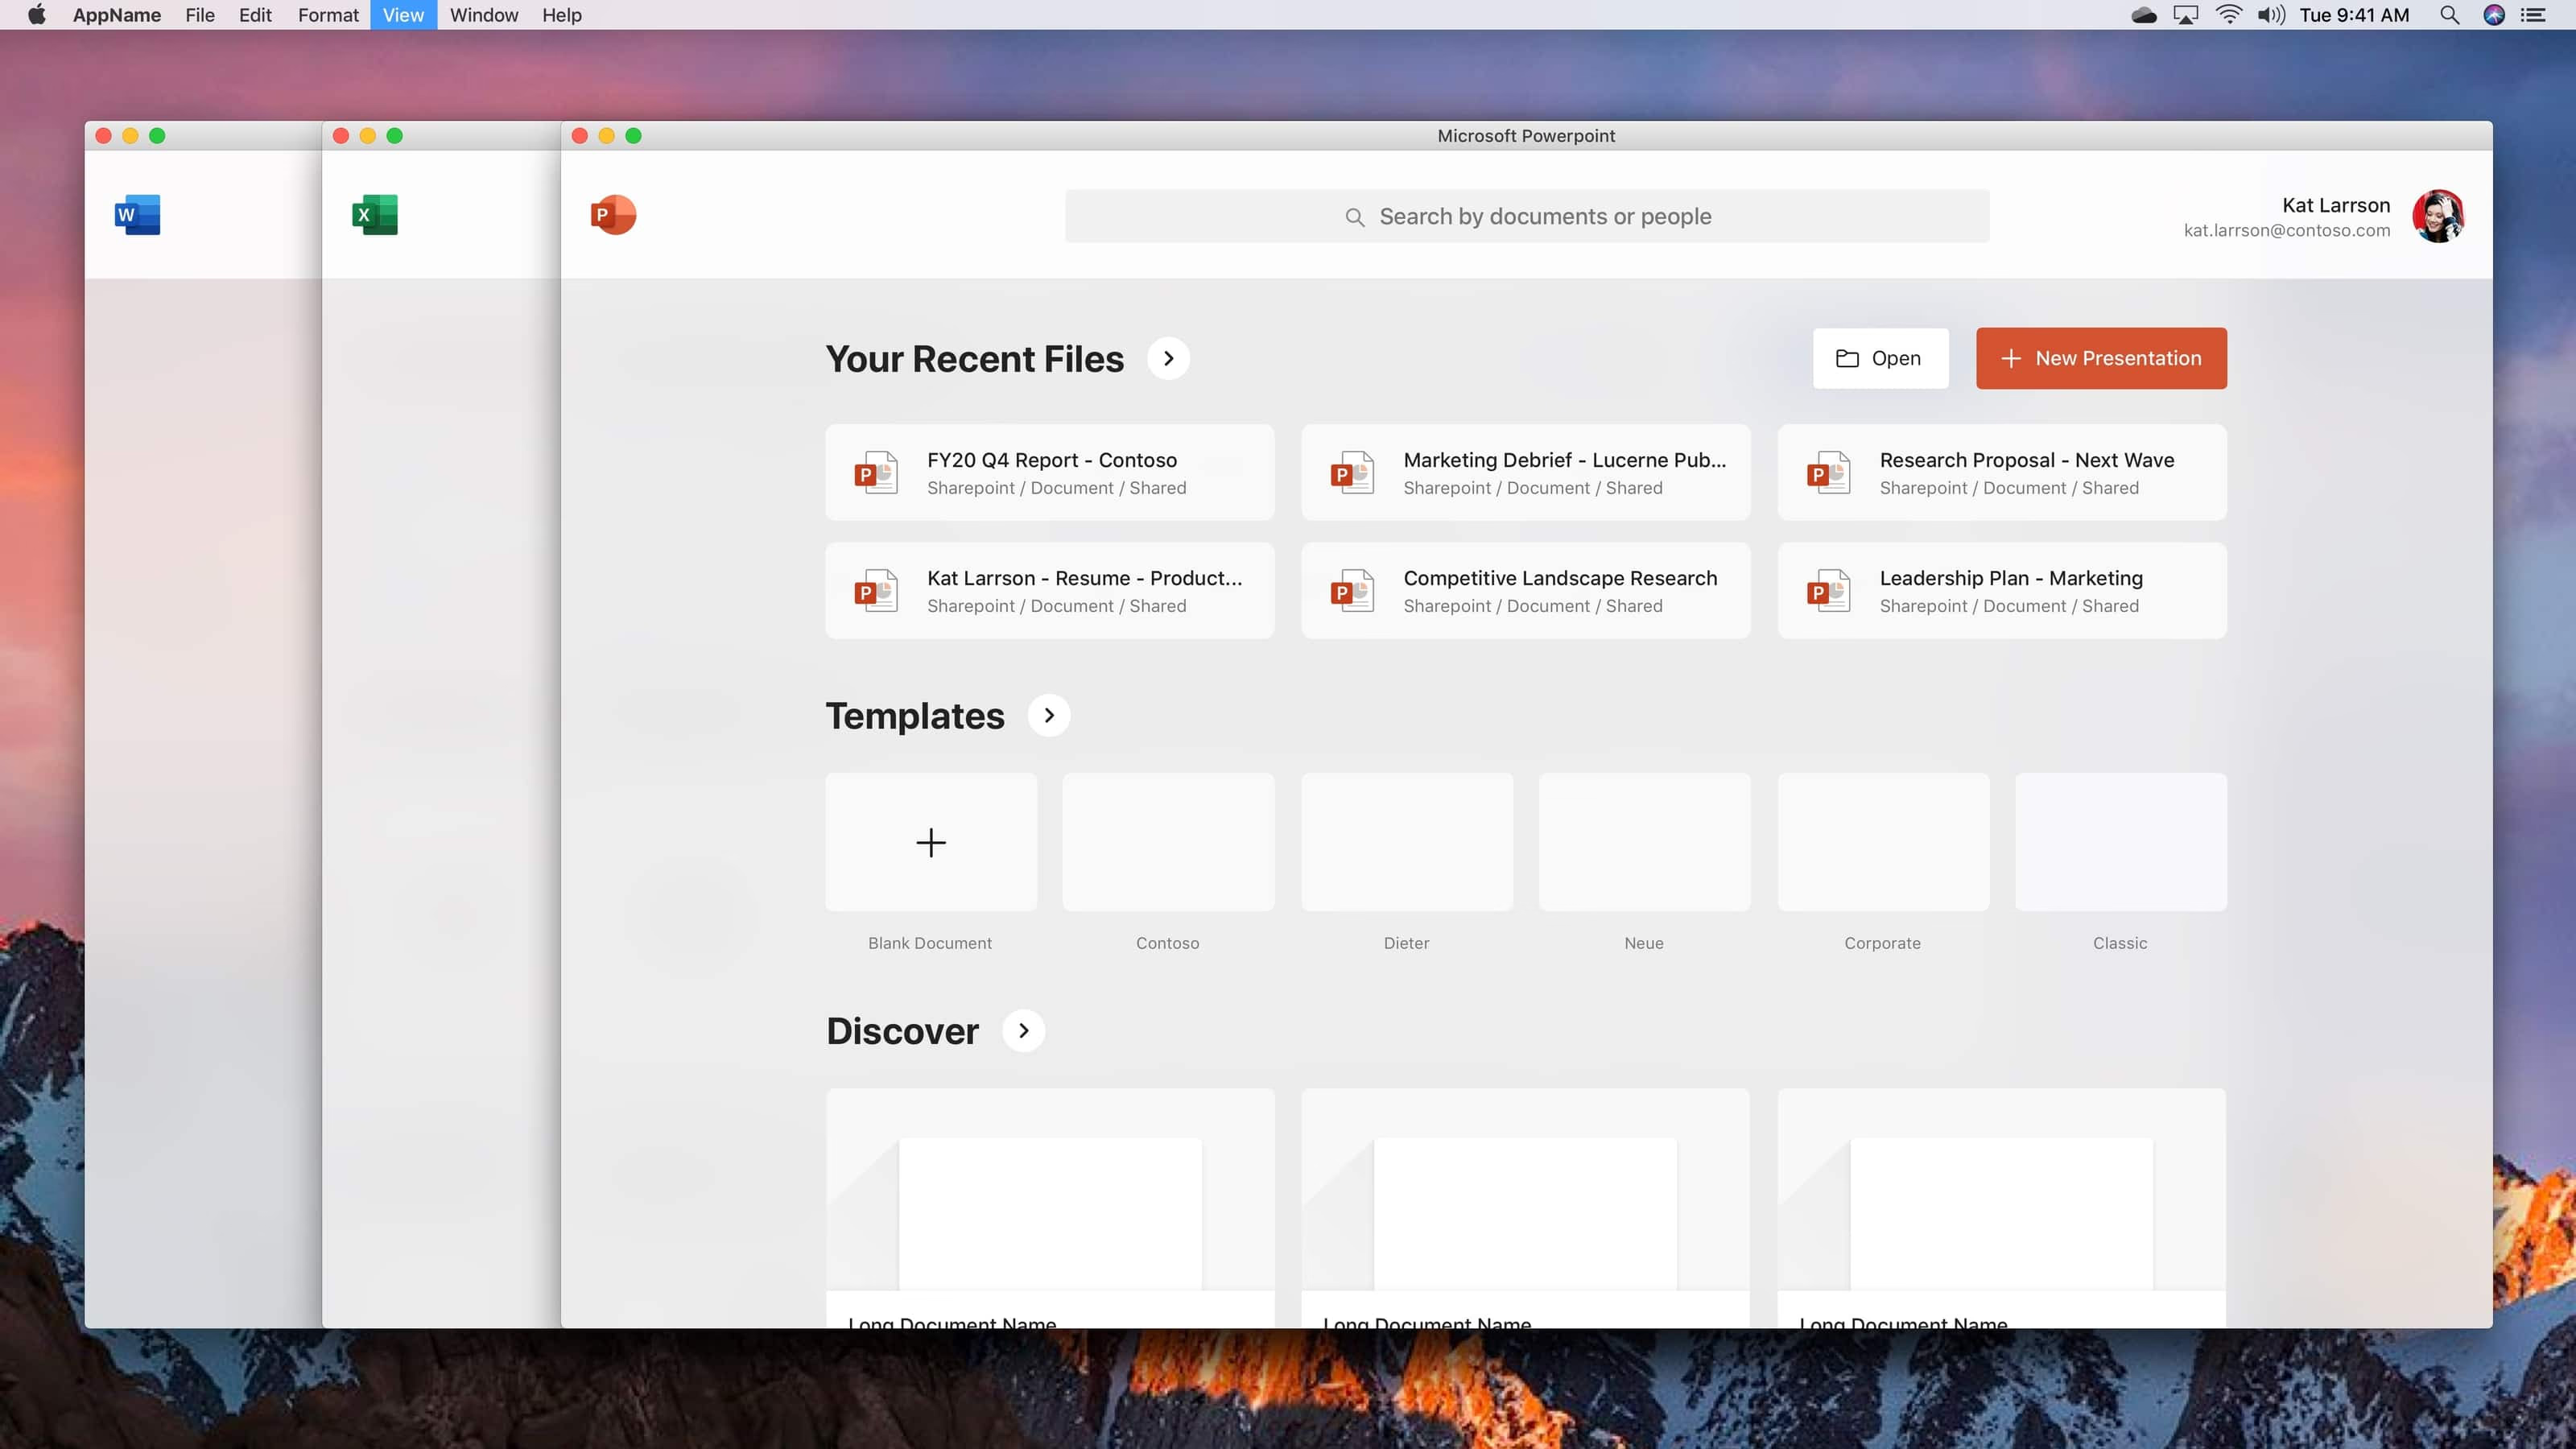Click the volume icon in the menu bar
The image size is (2576, 1449).
pyautogui.click(x=2270, y=15)
